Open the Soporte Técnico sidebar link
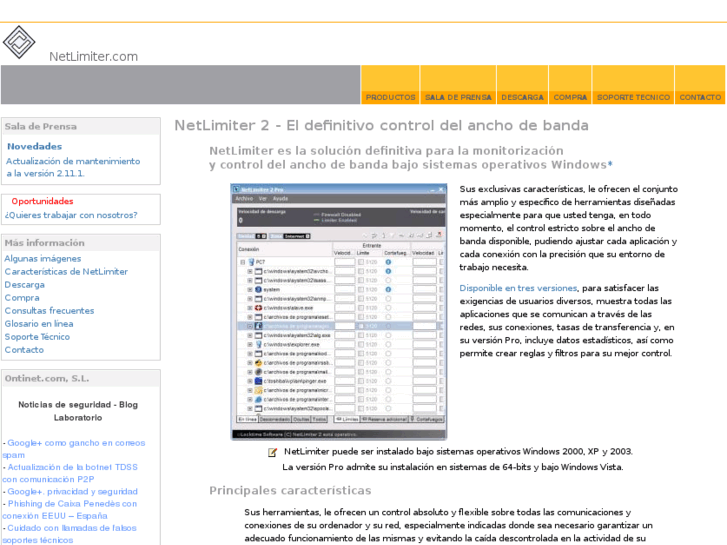Screen dimensions: 727x545 [37, 336]
